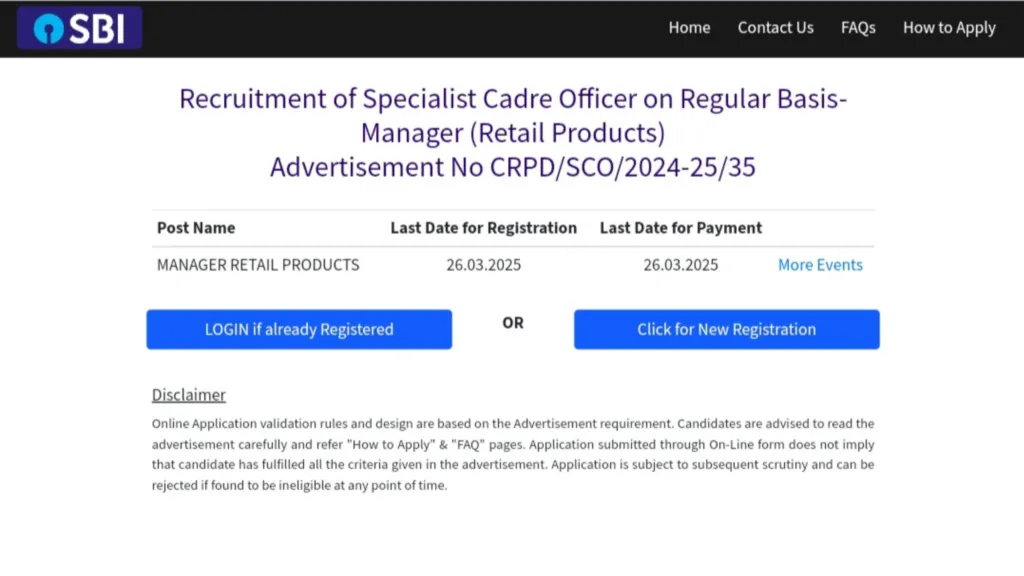This screenshot has width=1024, height=576.
Task: Go to the Contact Us page
Action: (775, 28)
